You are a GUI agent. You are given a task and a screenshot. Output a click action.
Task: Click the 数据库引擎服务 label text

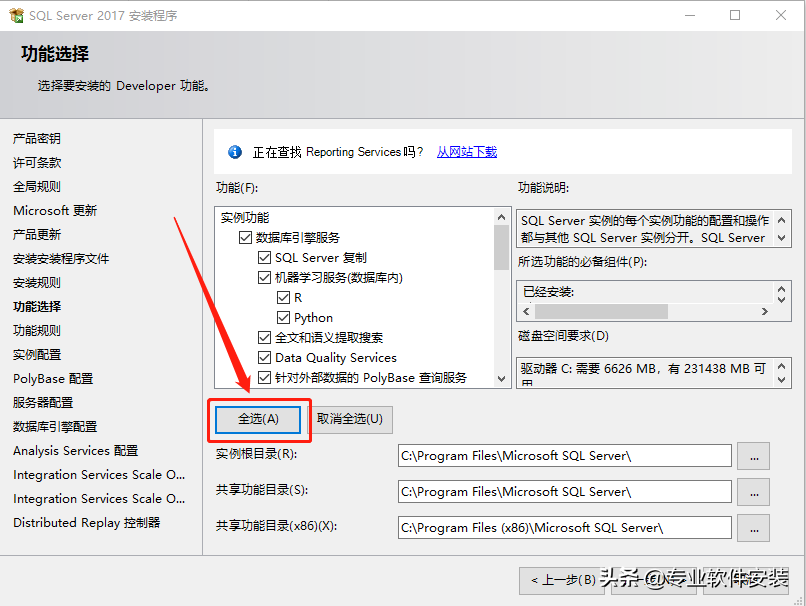(298, 238)
